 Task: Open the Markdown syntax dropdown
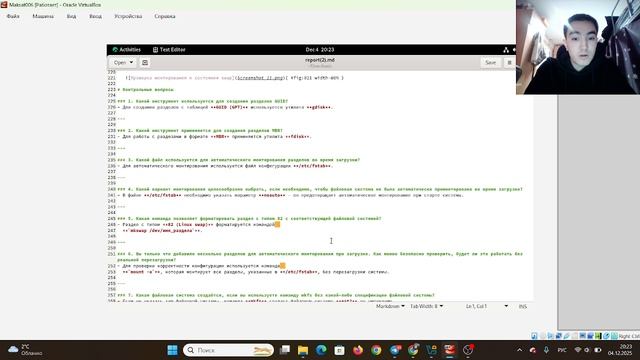pyautogui.click(x=390, y=306)
